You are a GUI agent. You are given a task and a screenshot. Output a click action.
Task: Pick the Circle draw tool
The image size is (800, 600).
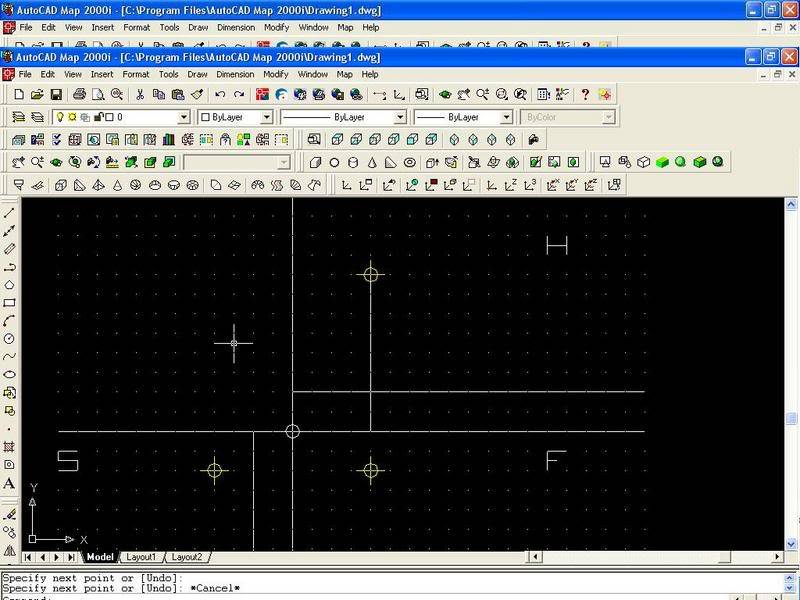point(10,338)
